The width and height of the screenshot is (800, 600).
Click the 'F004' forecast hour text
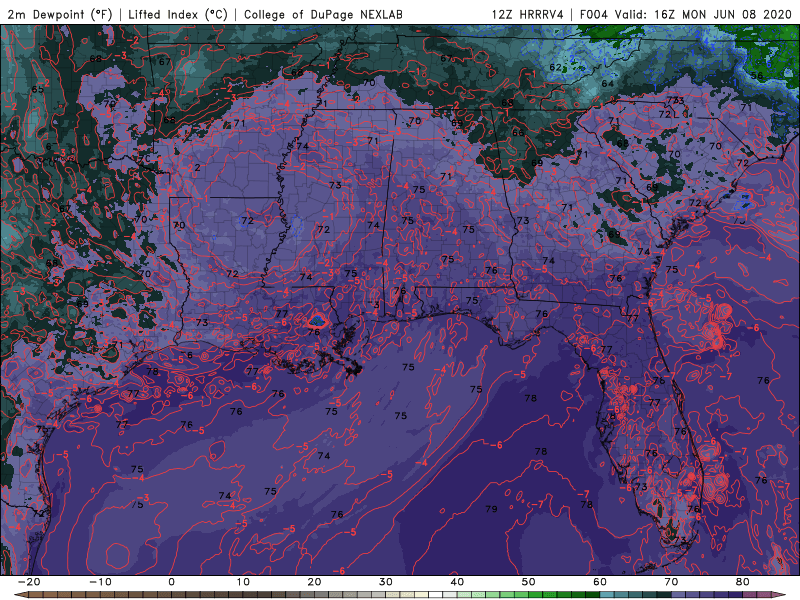594,14
